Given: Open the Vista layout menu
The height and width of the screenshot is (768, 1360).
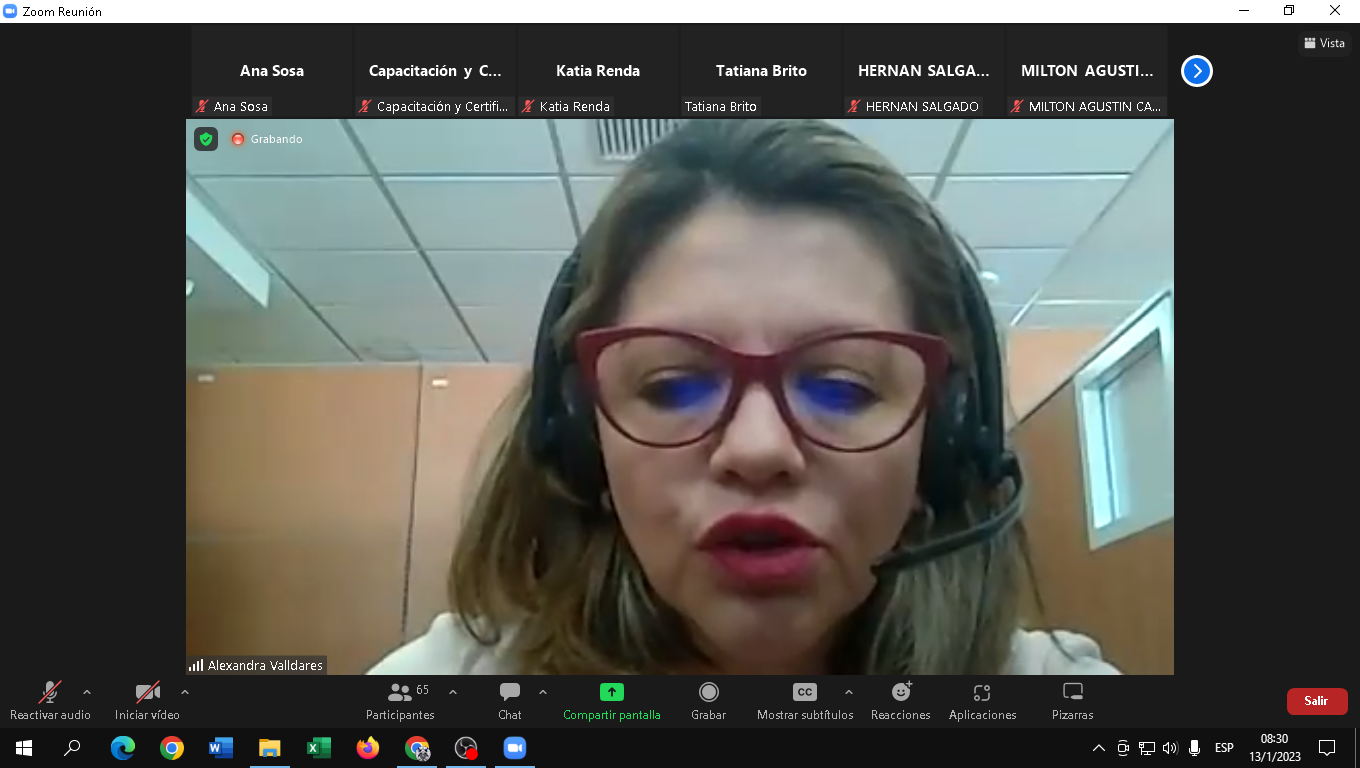Looking at the screenshot, I should pos(1324,43).
